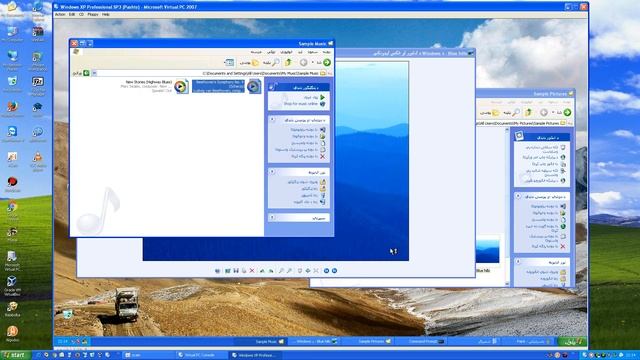Viewport: 640px width, 360px height.
Task: Click the Recycle Bin icon on guest desktop
Action: (67, 314)
